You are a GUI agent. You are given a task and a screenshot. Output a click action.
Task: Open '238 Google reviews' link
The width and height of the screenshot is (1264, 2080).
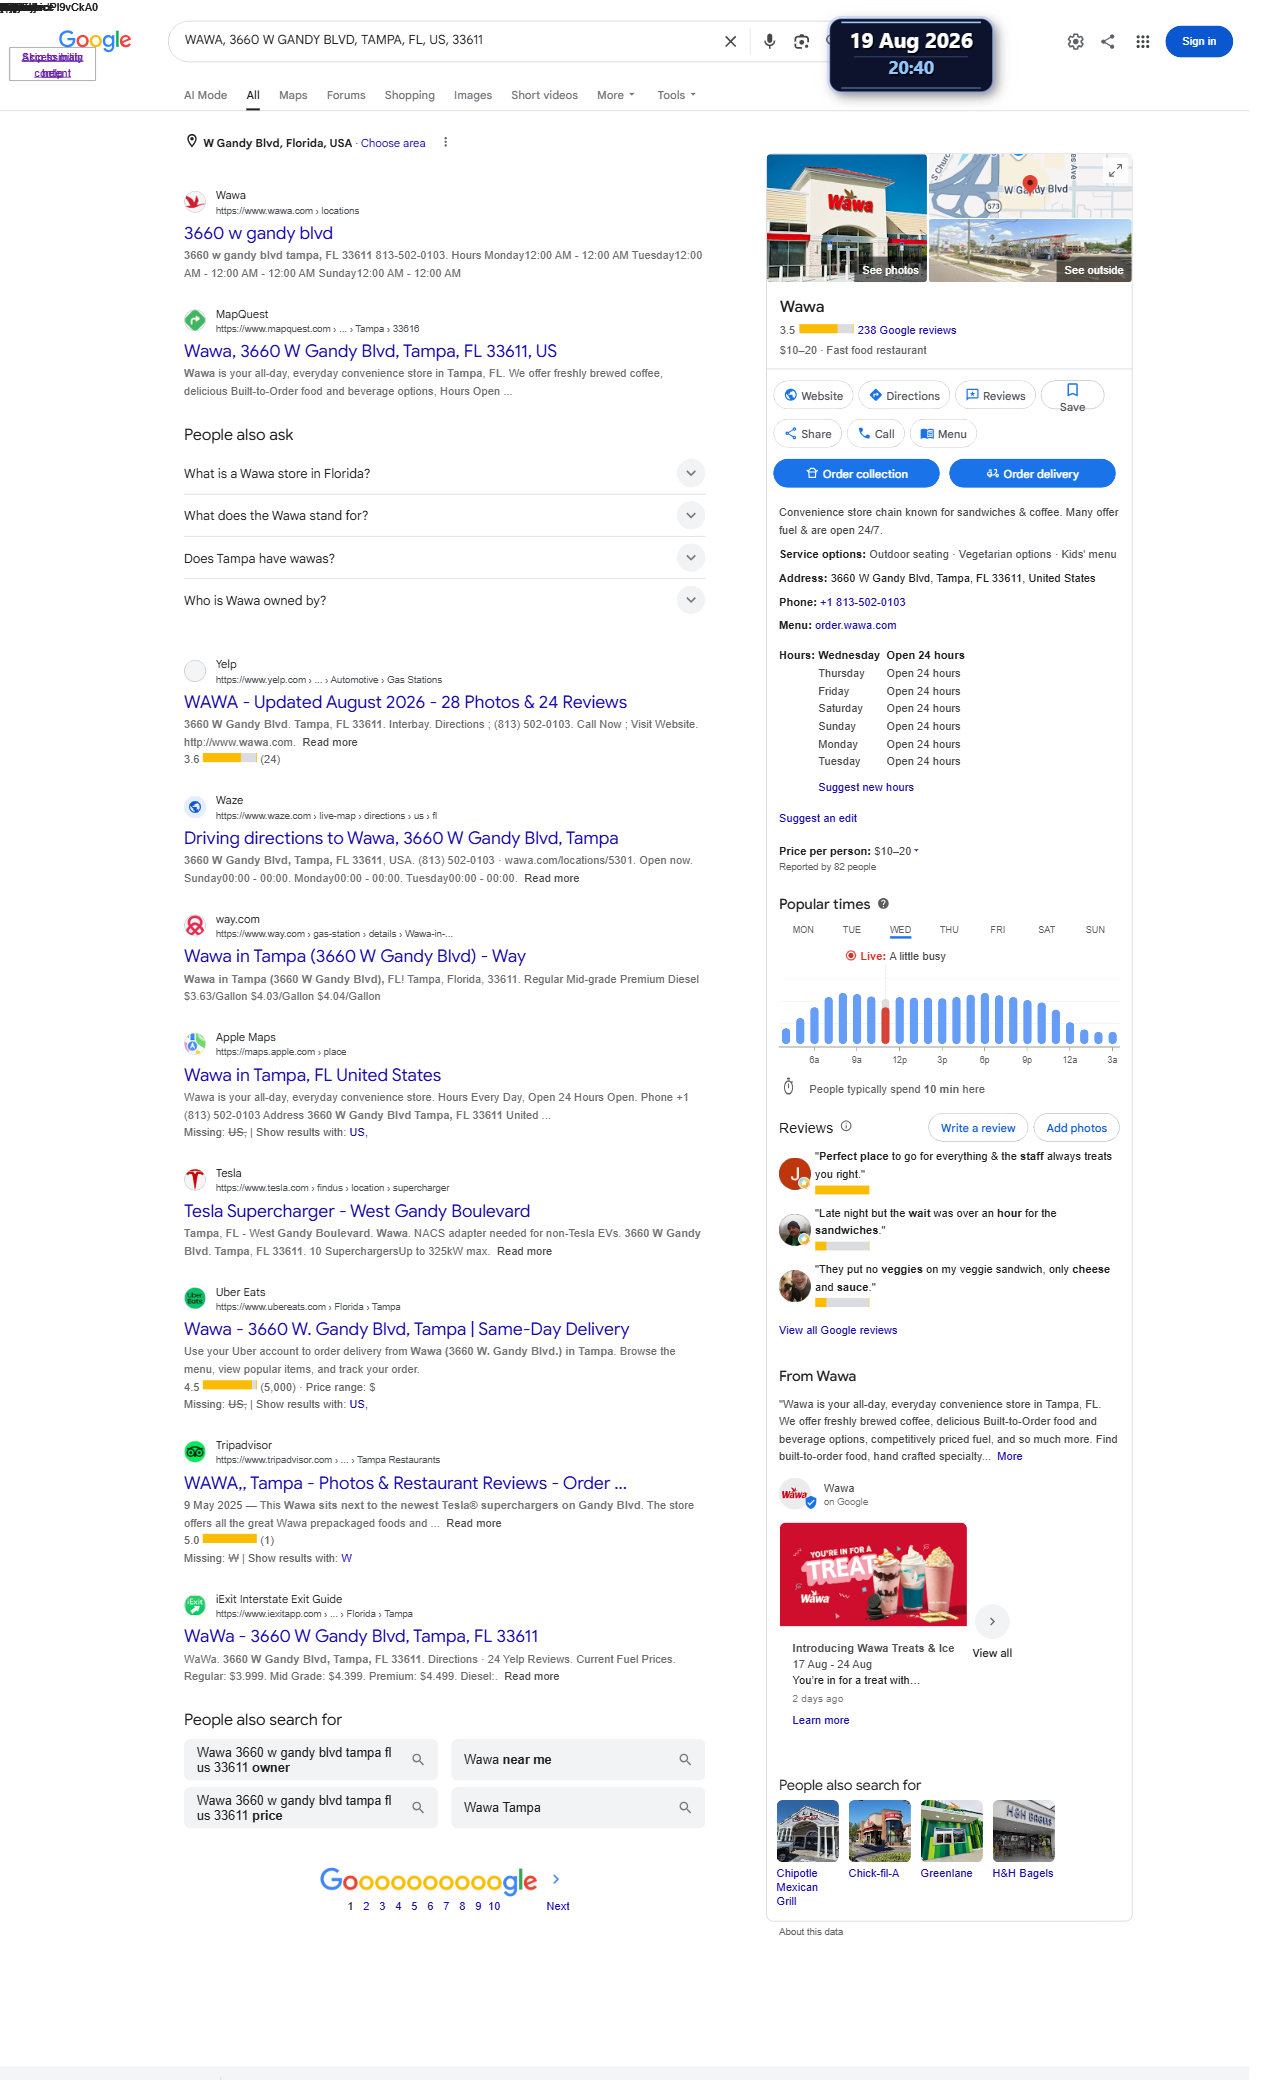click(906, 330)
